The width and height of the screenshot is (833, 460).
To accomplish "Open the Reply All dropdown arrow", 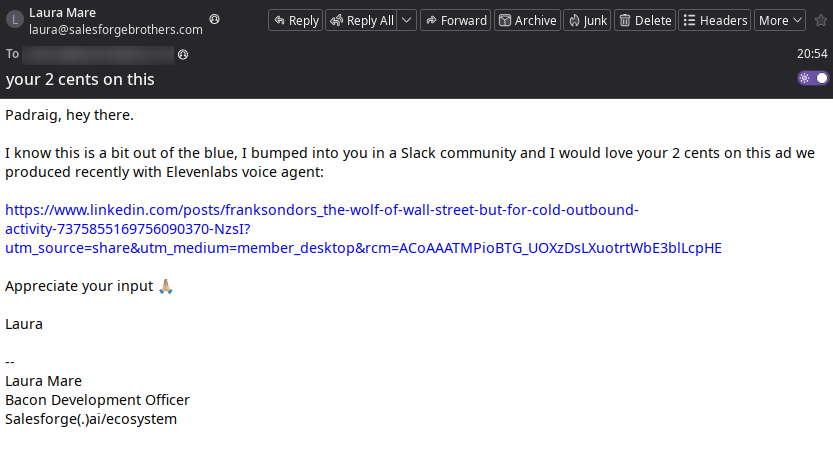I will click(407, 20).
